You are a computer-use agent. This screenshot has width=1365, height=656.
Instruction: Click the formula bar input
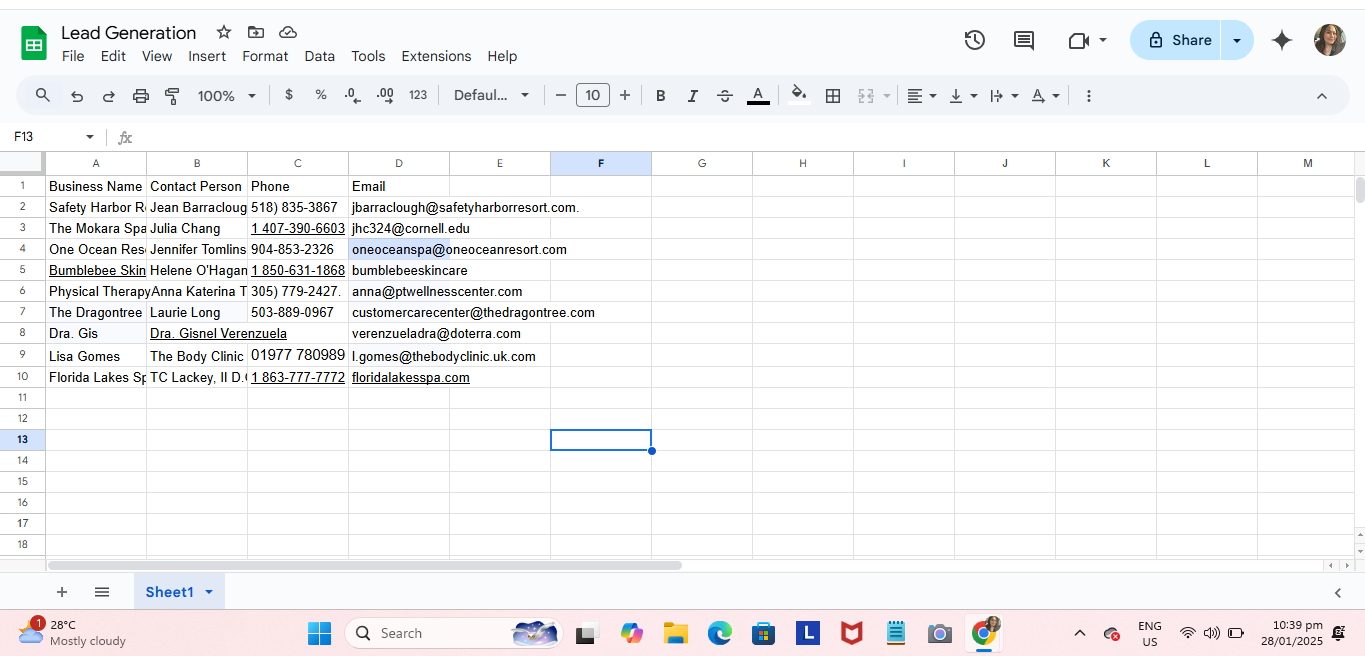(x=748, y=137)
